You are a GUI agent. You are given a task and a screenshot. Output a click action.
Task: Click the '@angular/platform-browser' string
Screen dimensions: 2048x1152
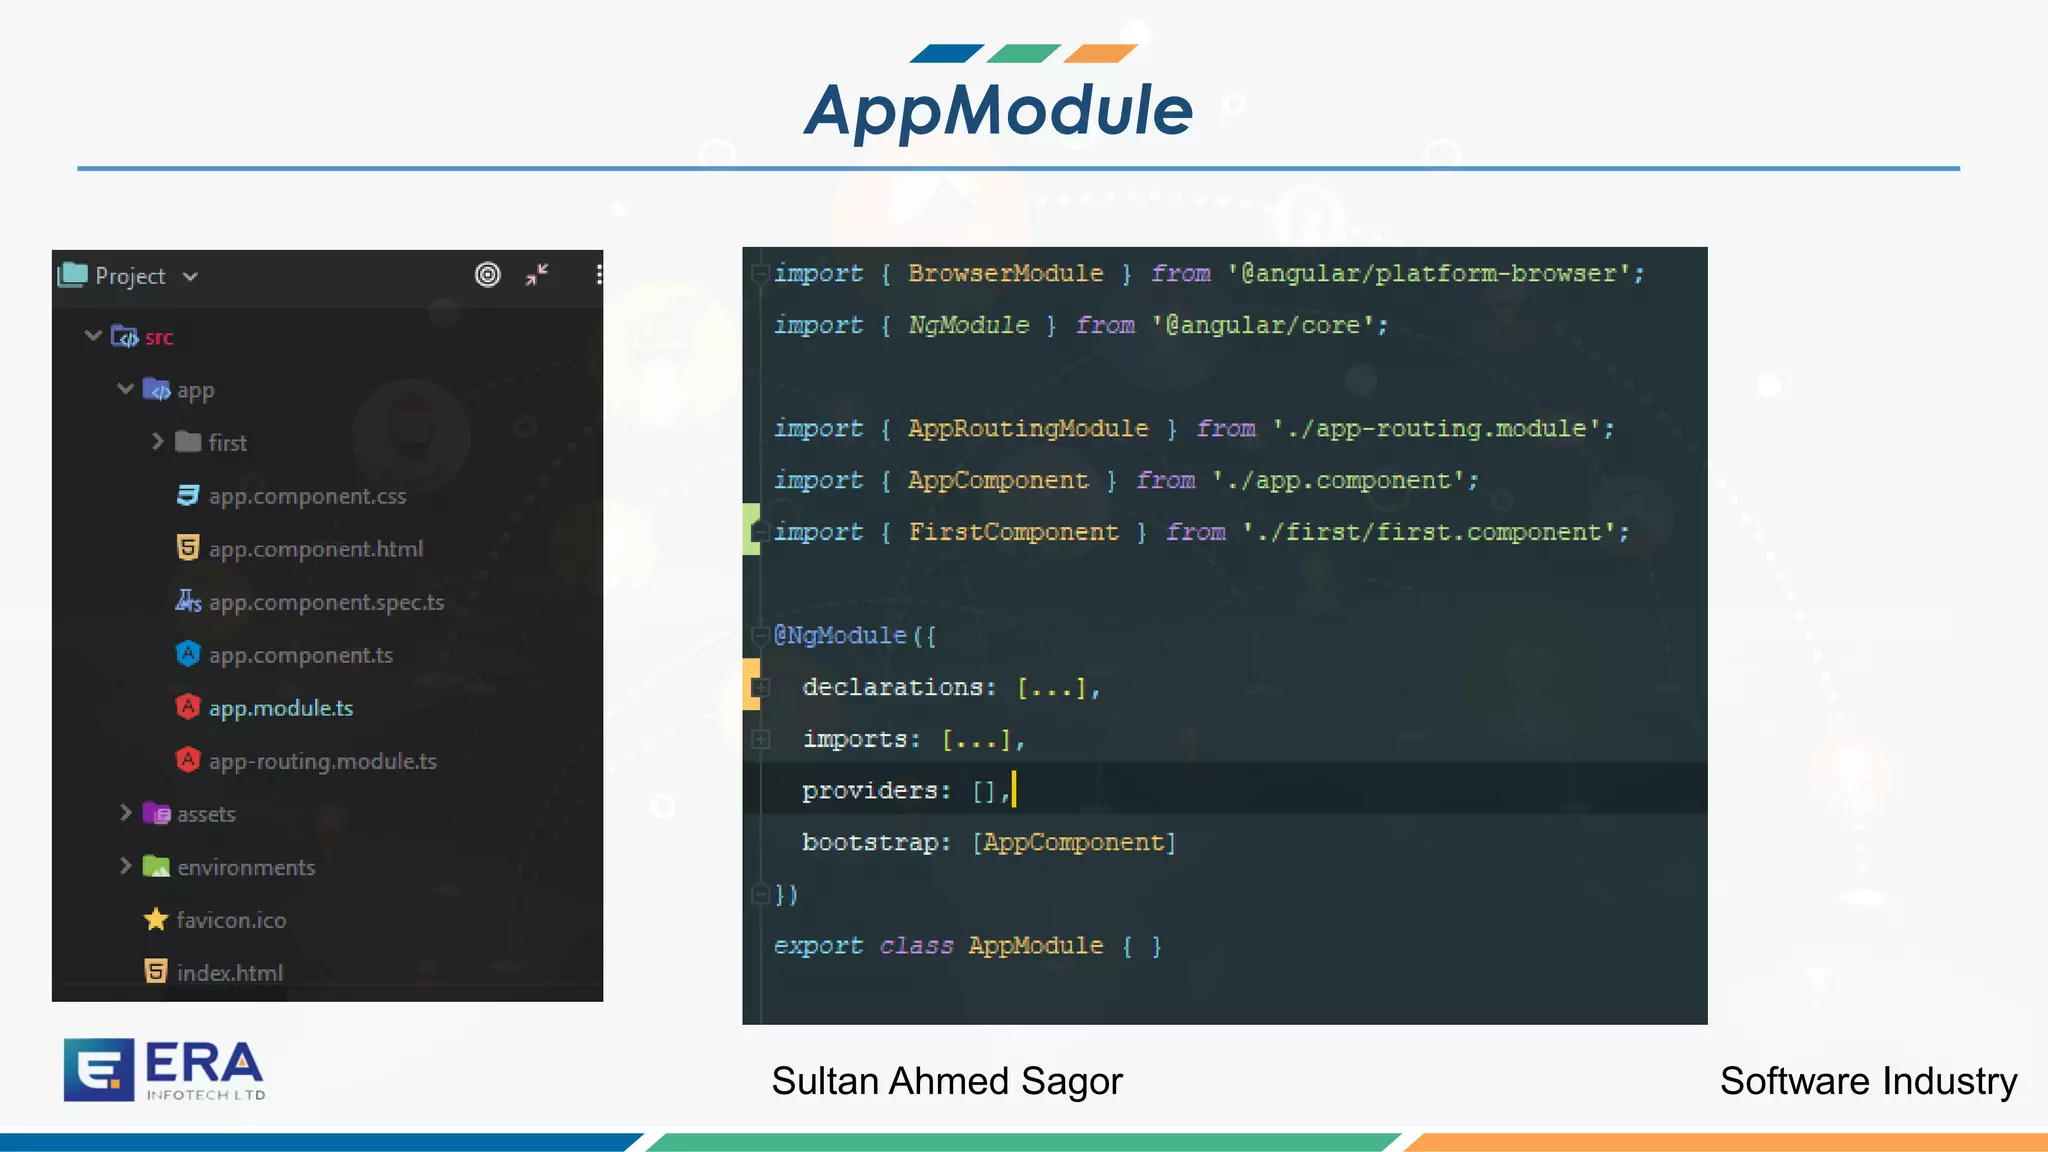point(1430,273)
